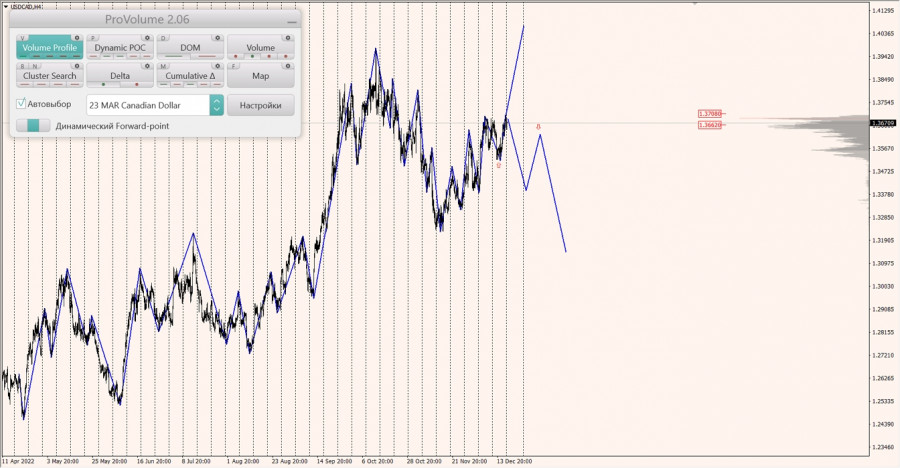The height and width of the screenshot is (468, 900).
Task: Open Delta gear settings
Action: (x=147, y=66)
